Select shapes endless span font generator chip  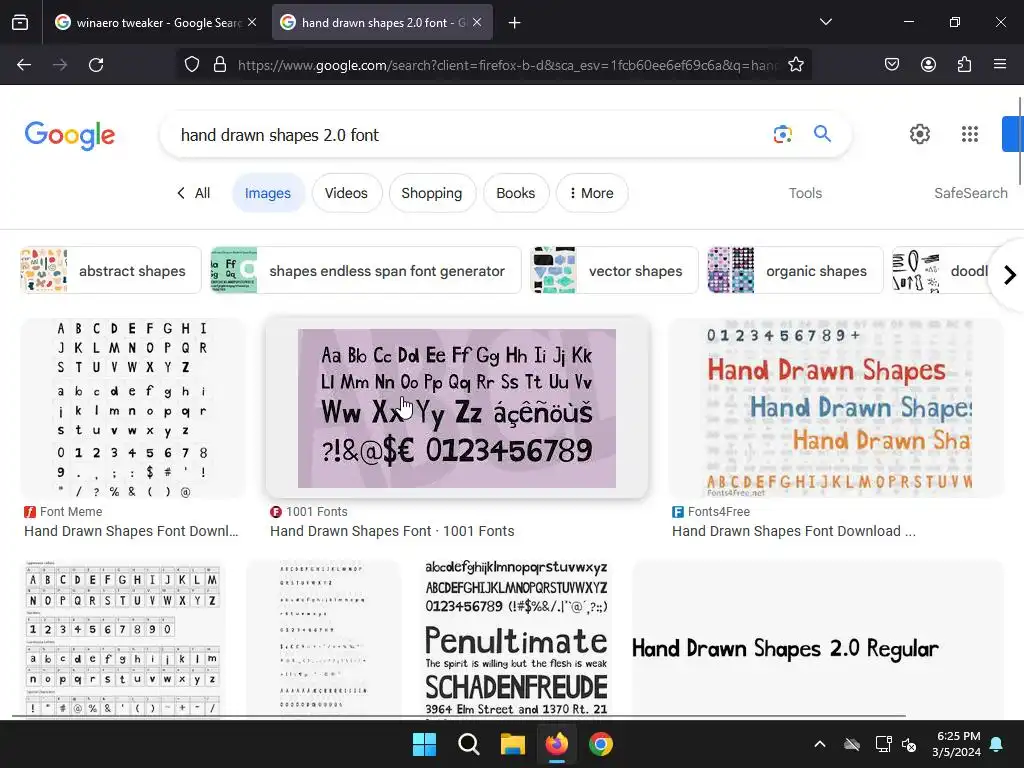click(x=366, y=270)
